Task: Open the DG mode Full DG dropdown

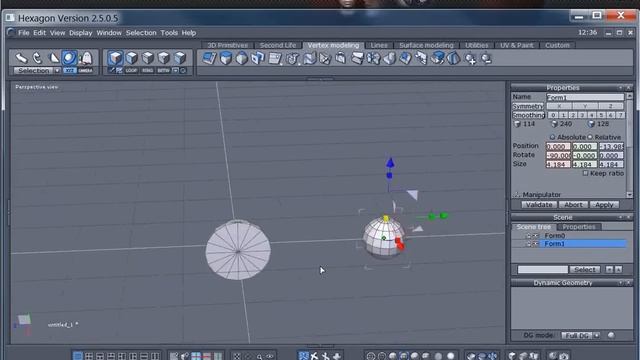Action: tap(597, 336)
